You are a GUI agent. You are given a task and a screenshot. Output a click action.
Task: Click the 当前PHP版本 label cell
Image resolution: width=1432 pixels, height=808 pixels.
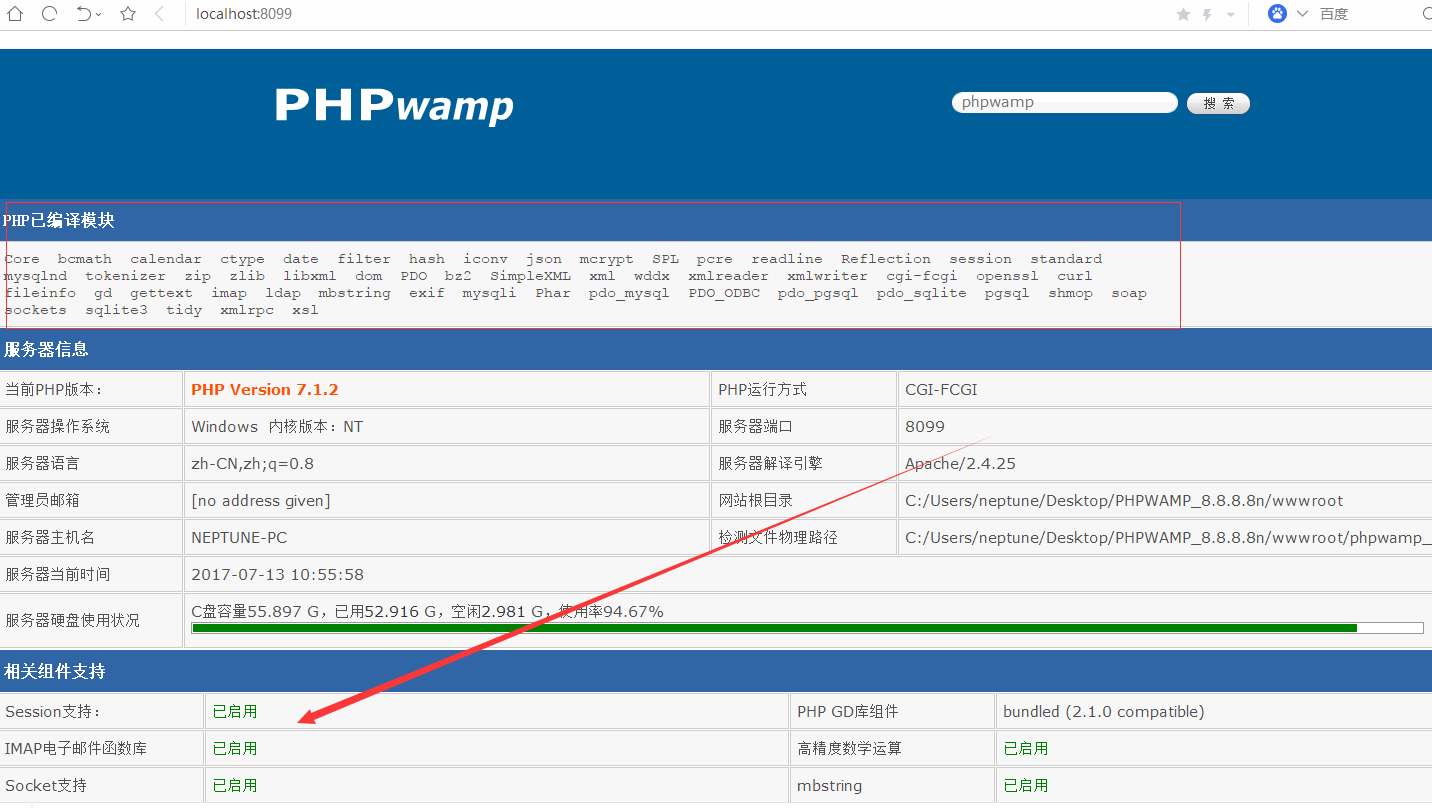pos(91,390)
